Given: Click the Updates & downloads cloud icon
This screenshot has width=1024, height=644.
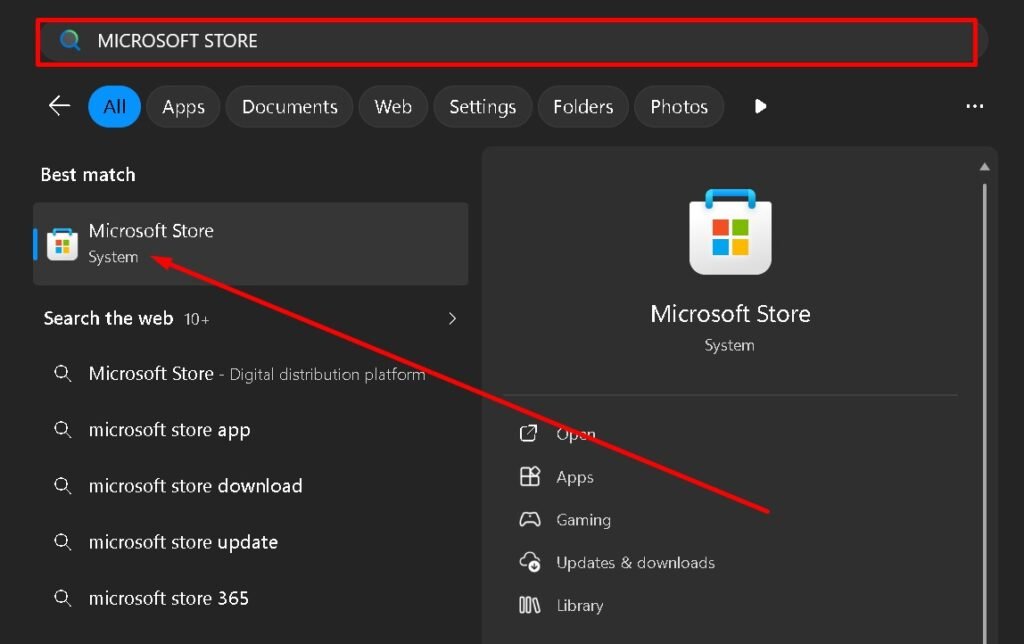Looking at the screenshot, I should [x=530, y=562].
